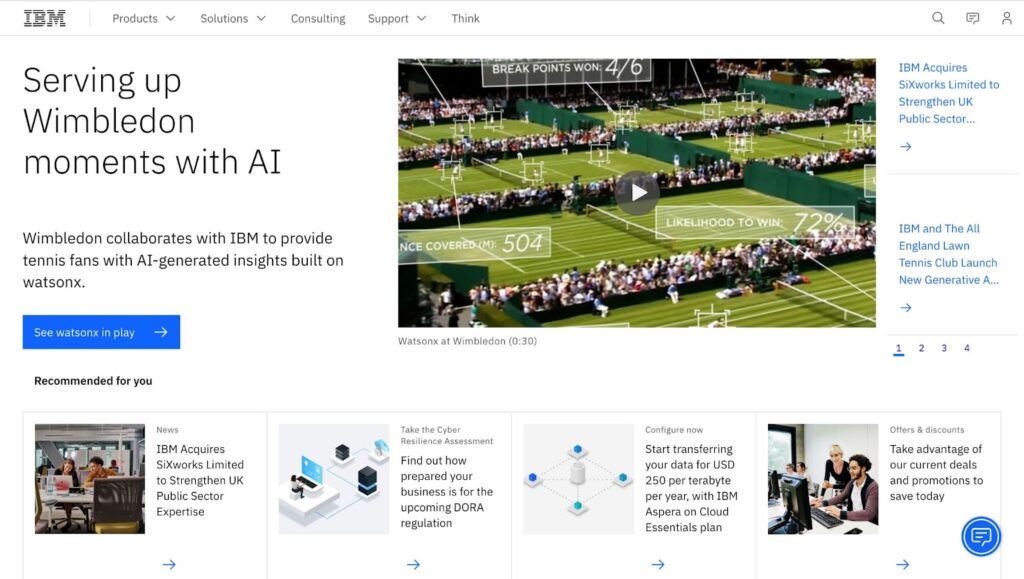The height and width of the screenshot is (579, 1024).
Task: Open IBM Aspera on Cloud Essentials text
Action: (692, 488)
